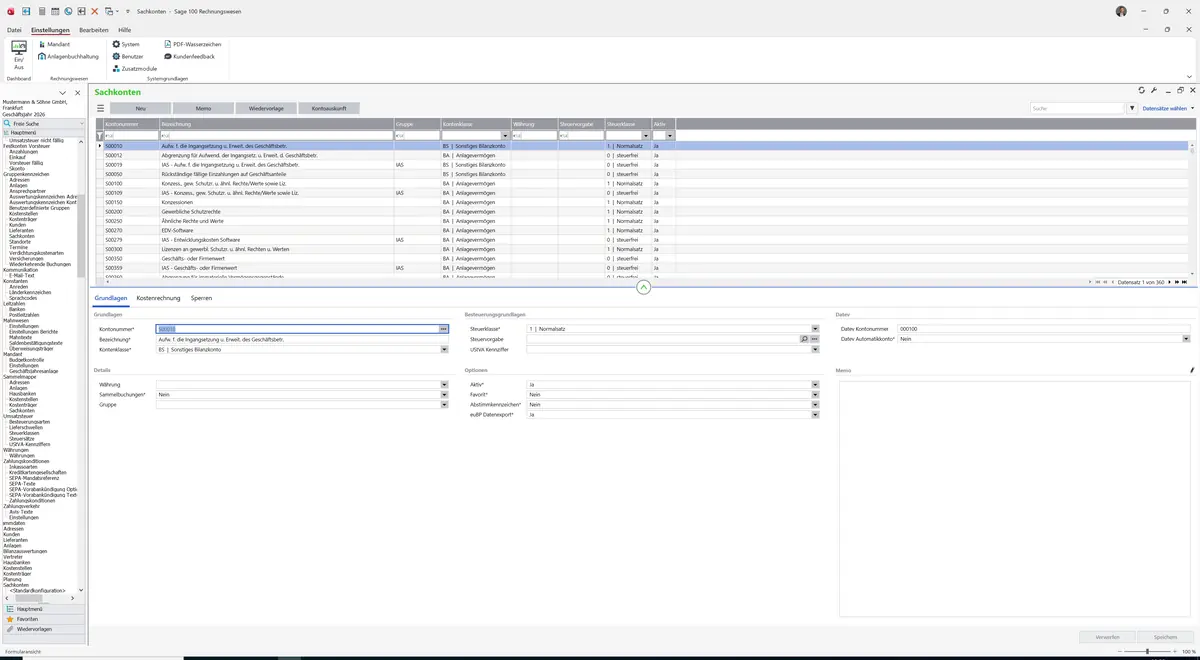Open the Gruppe dropdown in Details
This screenshot has height=660, width=1200.
[444, 404]
